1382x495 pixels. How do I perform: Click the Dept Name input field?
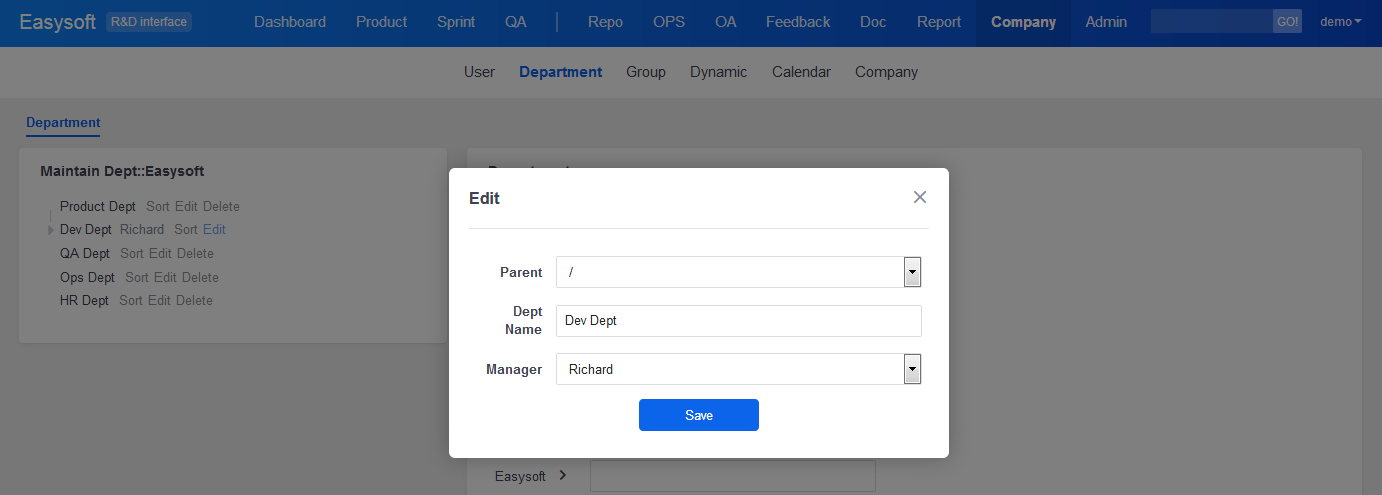738,321
